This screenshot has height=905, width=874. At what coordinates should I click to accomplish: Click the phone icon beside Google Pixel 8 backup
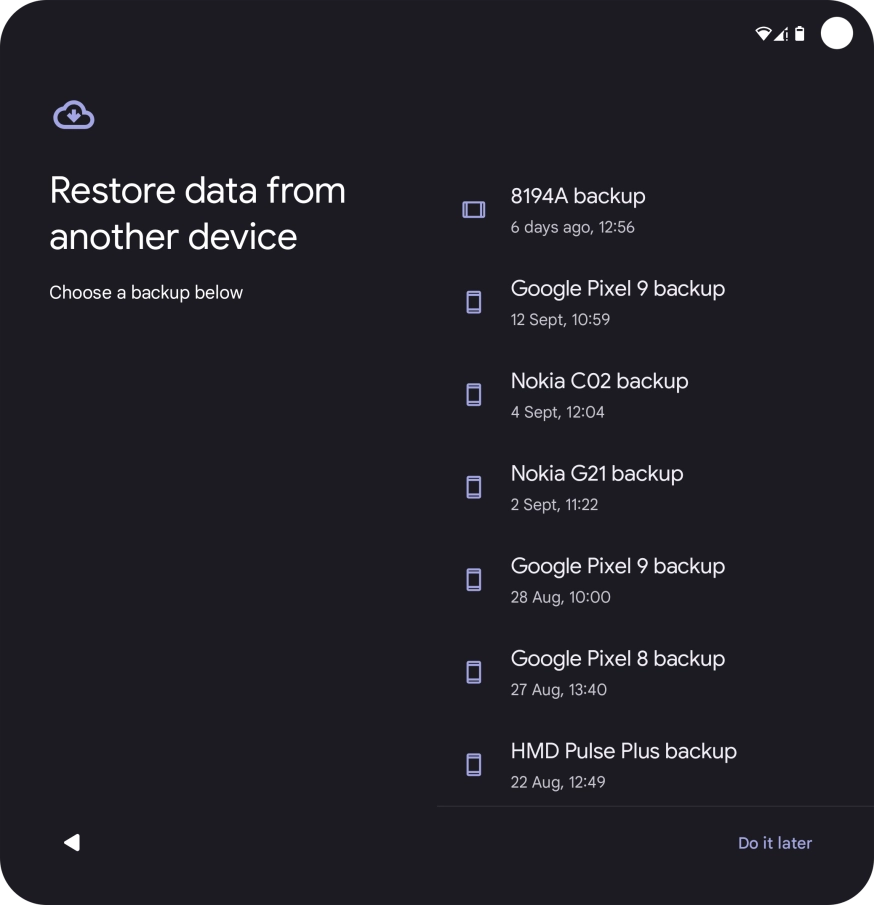473,672
